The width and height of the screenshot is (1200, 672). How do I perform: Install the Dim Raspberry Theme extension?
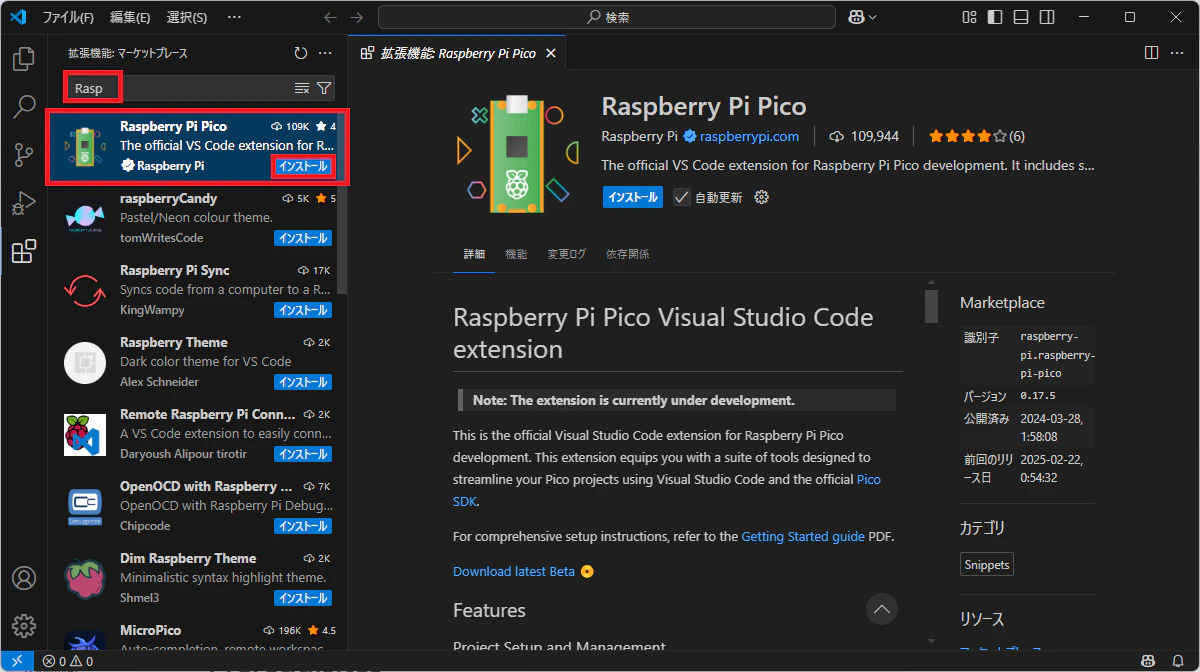302,598
